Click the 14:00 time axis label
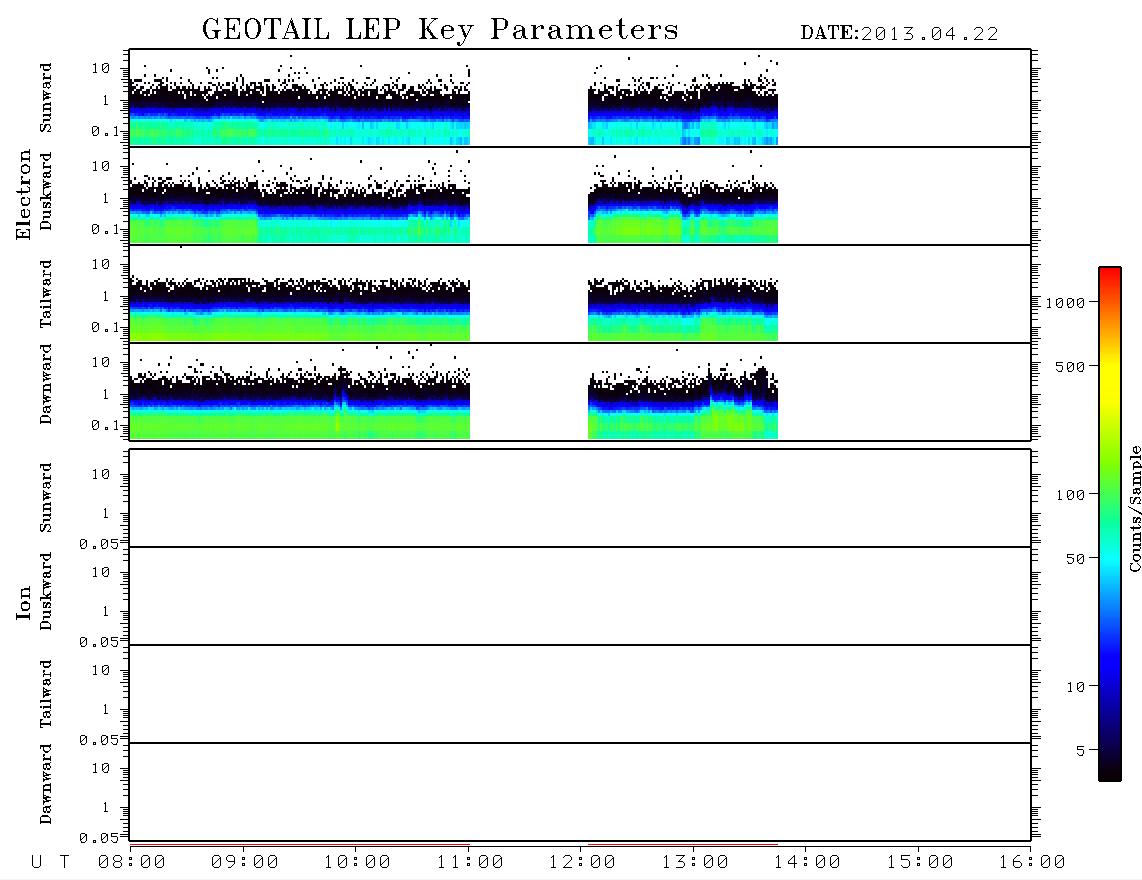 (x=807, y=862)
